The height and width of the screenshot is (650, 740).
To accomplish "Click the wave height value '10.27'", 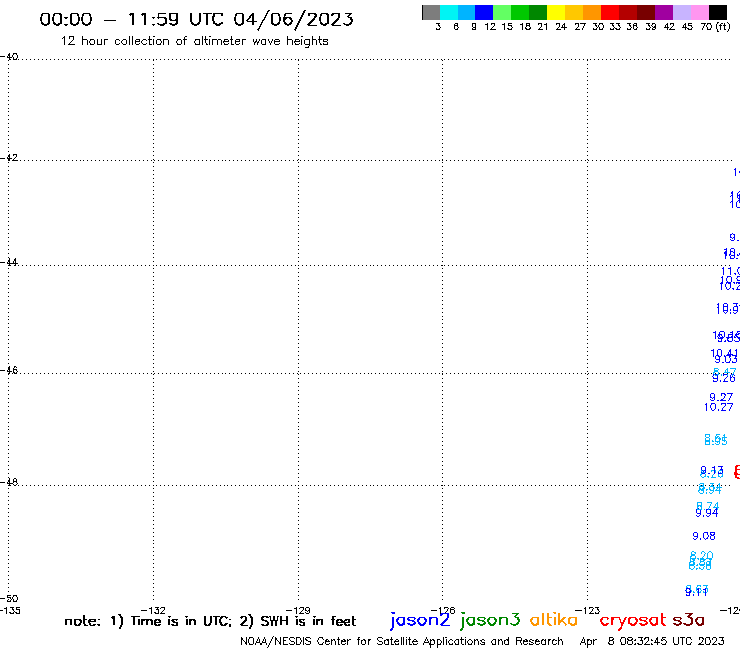I will click(719, 407).
